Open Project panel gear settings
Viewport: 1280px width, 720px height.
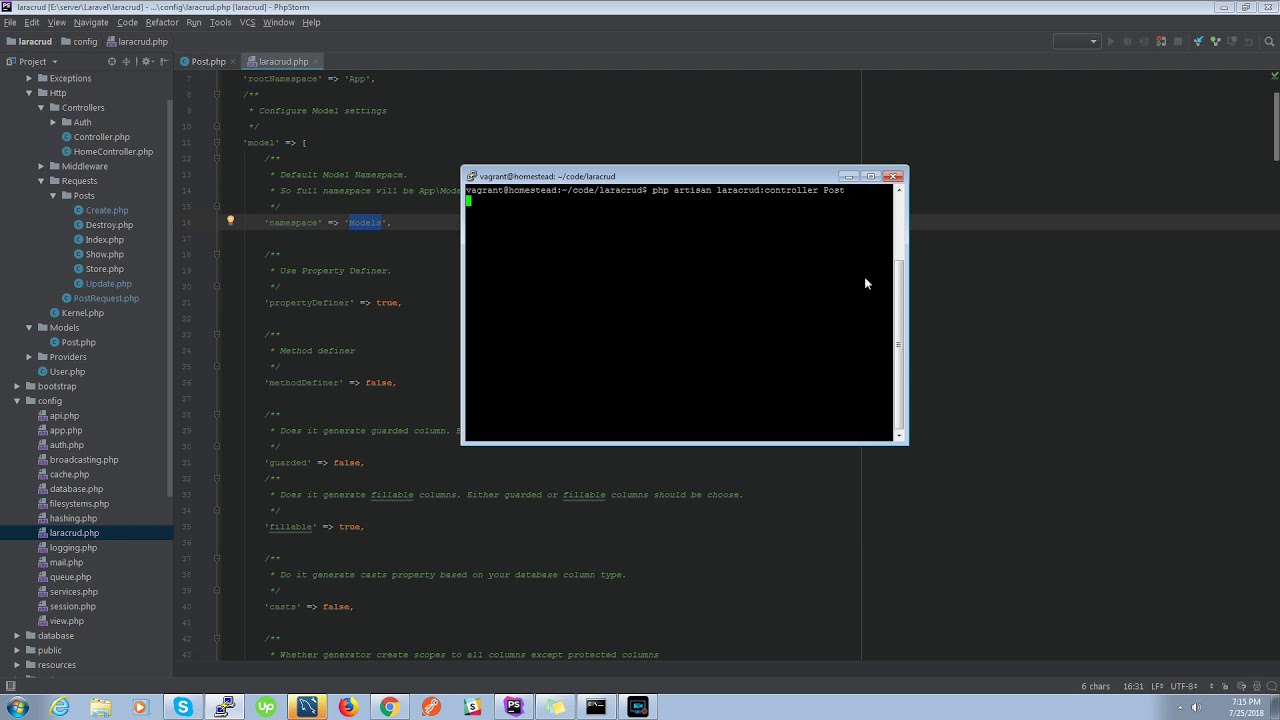pos(146,62)
